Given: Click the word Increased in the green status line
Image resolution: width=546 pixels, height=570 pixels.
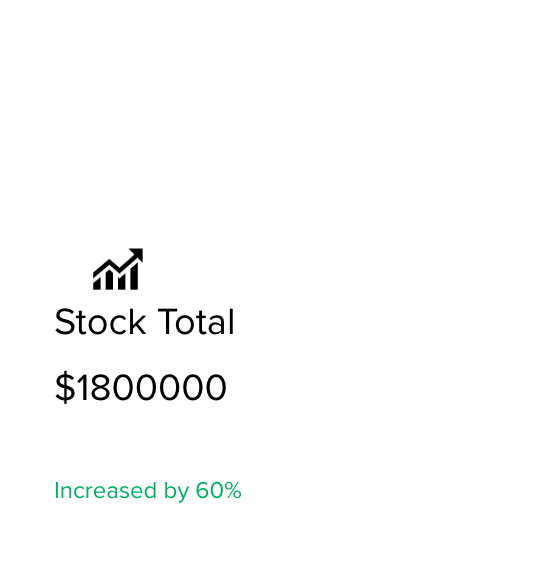Looking at the screenshot, I should pyautogui.click(x=105, y=490).
